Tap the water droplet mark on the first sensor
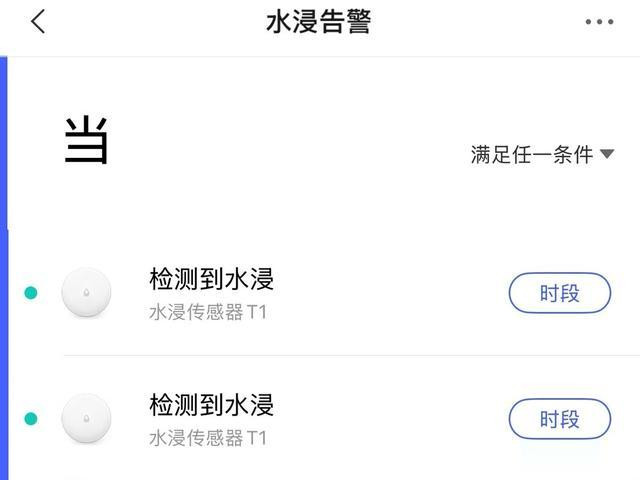640x480 pixels. coord(86,292)
